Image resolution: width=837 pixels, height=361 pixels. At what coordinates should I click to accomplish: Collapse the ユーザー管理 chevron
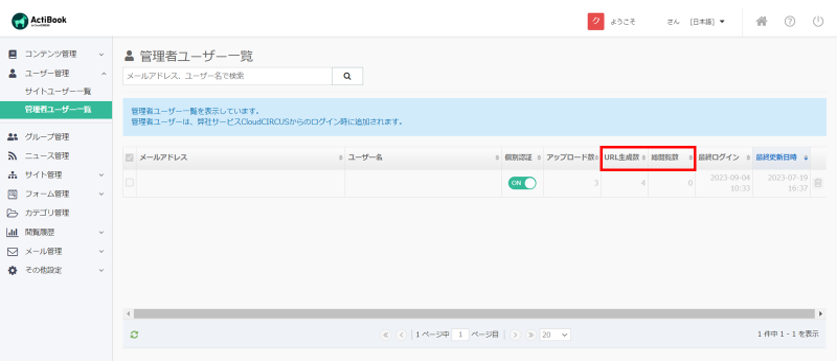coord(104,73)
